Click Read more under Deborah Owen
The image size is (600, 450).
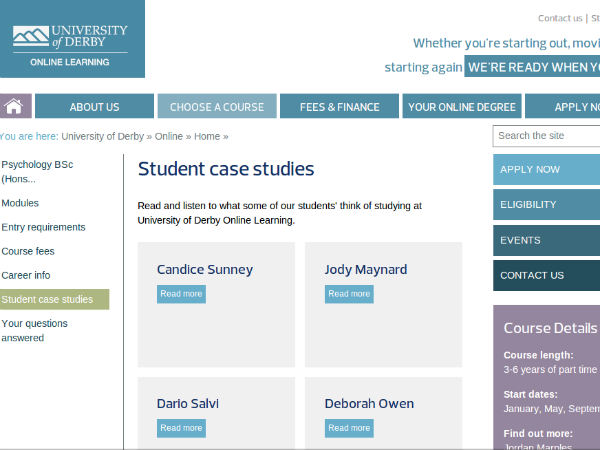pyautogui.click(x=349, y=428)
